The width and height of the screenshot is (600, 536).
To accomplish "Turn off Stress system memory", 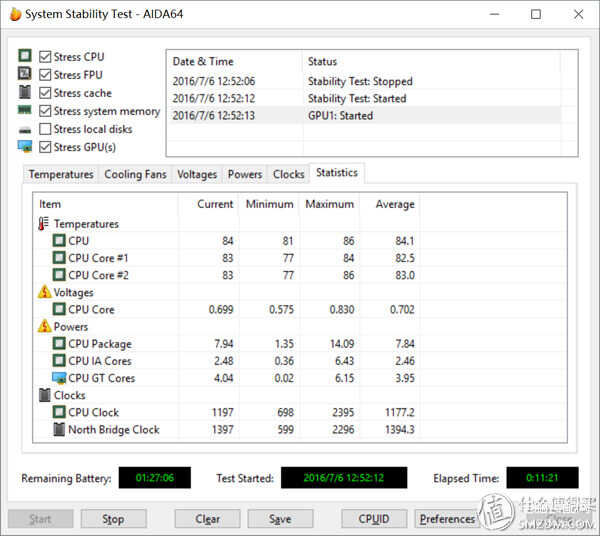I will pyautogui.click(x=45, y=111).
